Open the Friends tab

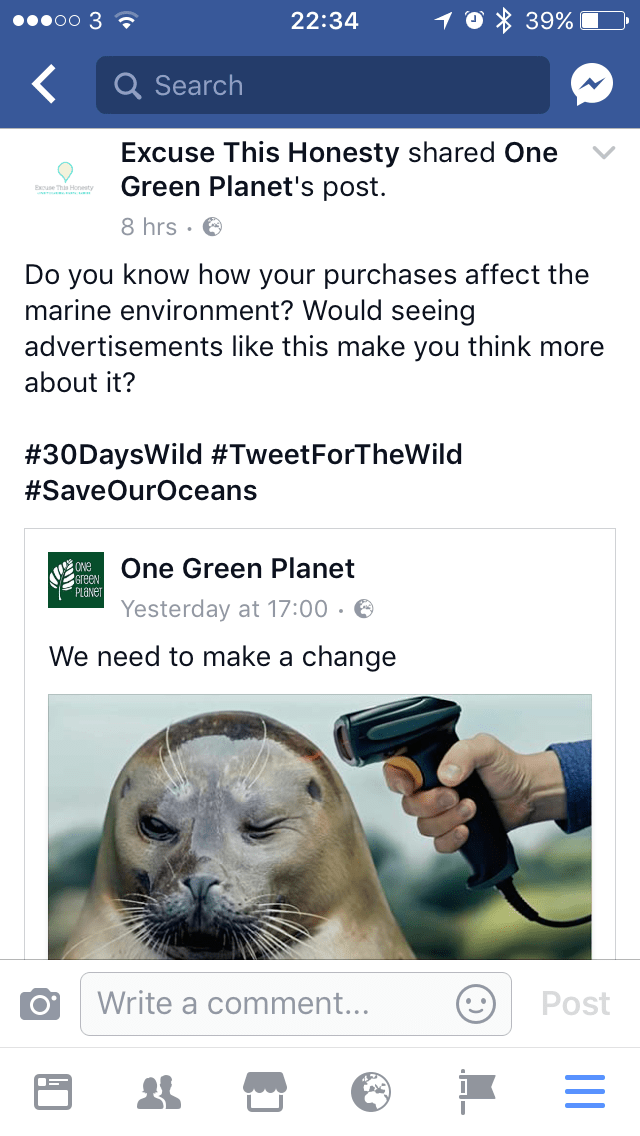(160, 1091)
